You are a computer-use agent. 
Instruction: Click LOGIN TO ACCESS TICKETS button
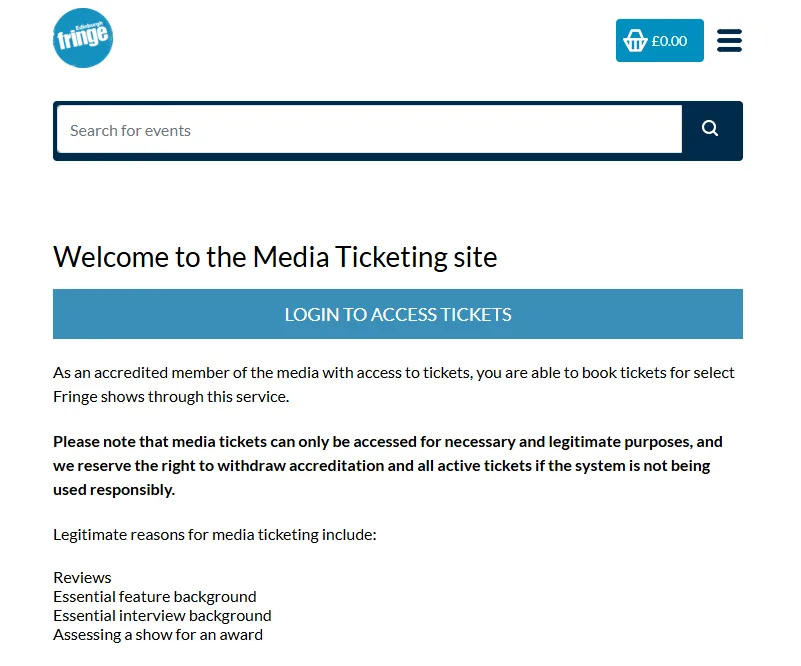pyautogui.click(x=398, y=314)
